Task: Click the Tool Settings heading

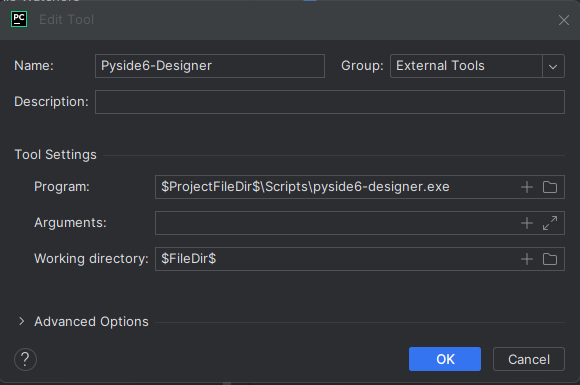Action: [x=55, y=155]
